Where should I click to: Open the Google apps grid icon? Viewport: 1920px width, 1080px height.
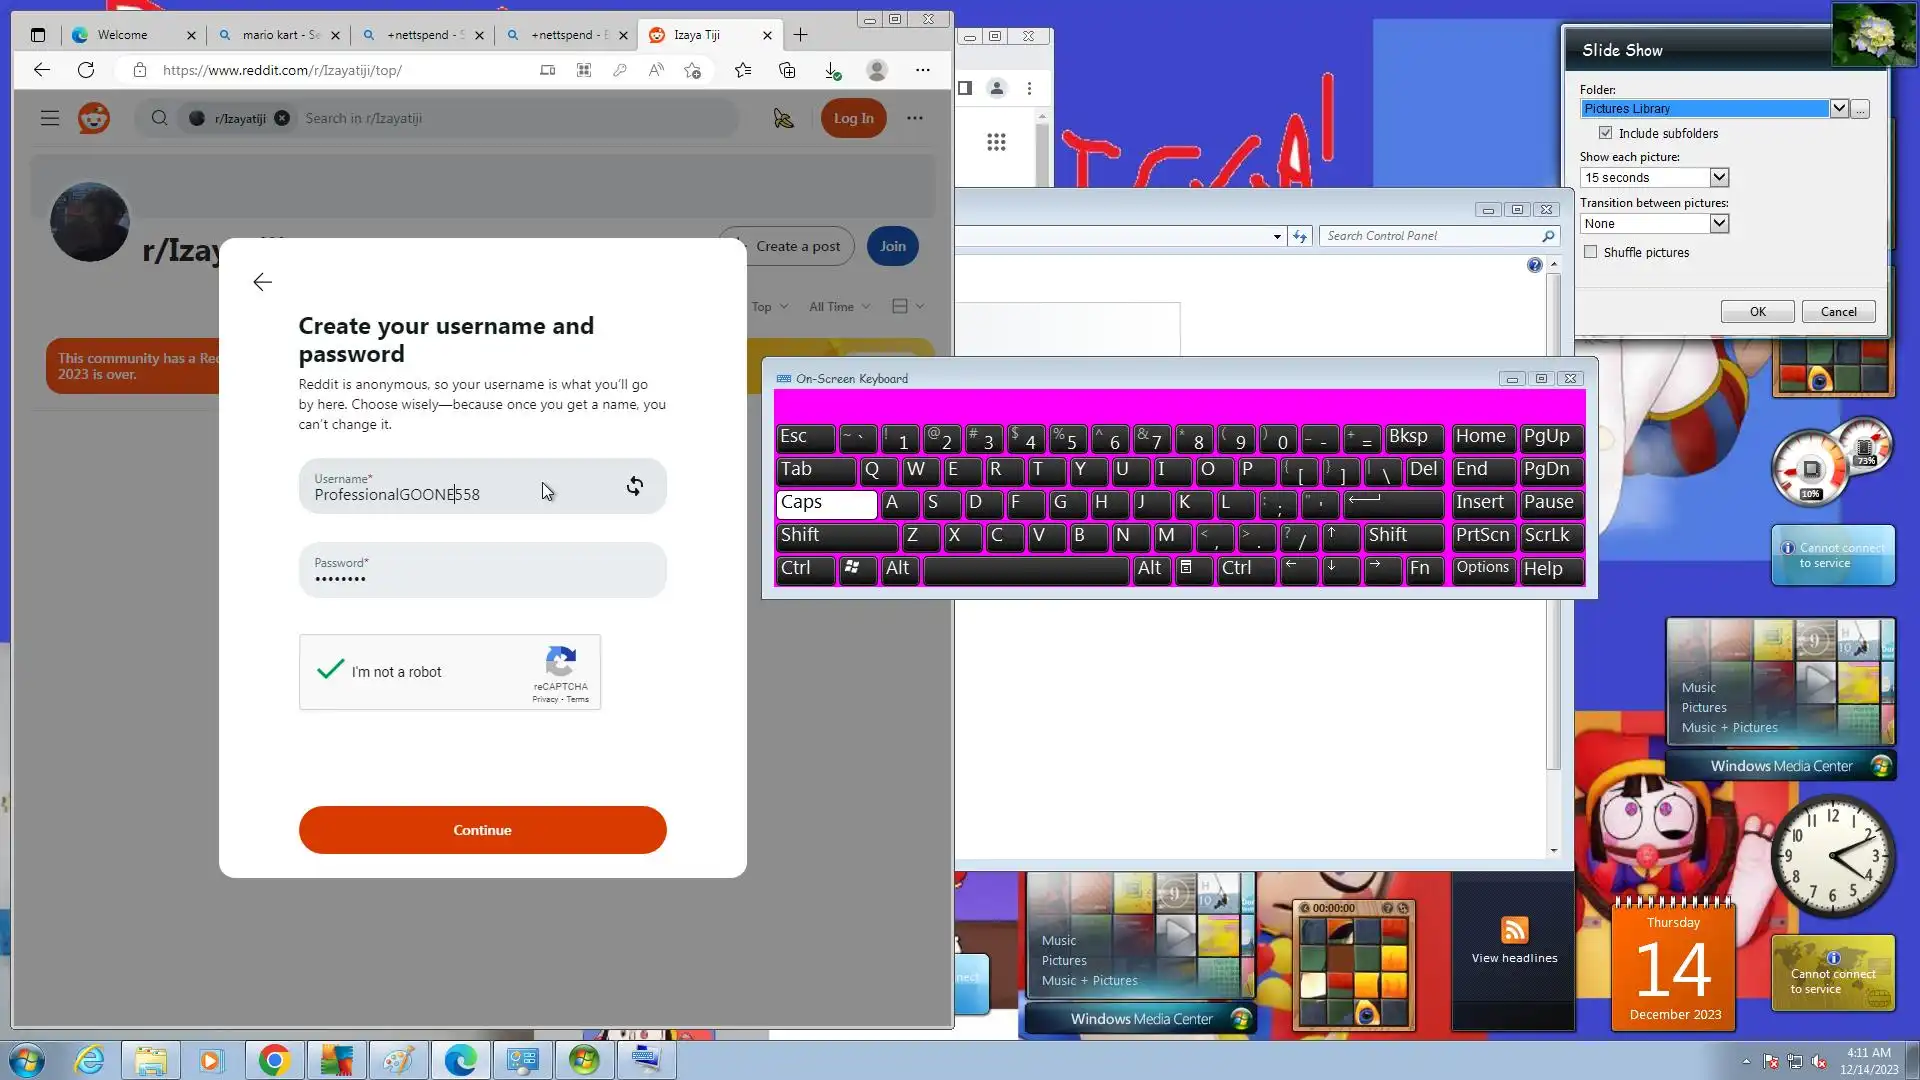point(996,142)
